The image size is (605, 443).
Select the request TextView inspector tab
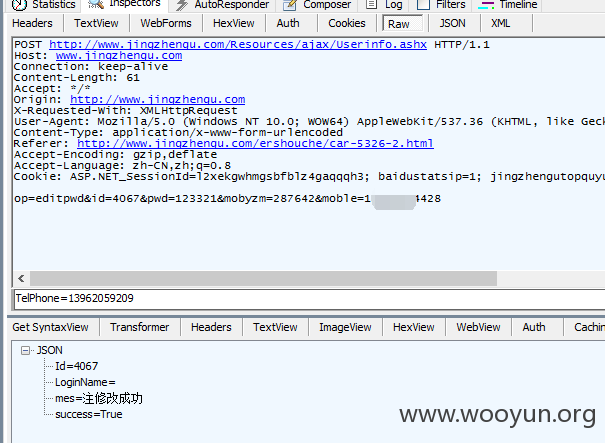click(96, 23)
